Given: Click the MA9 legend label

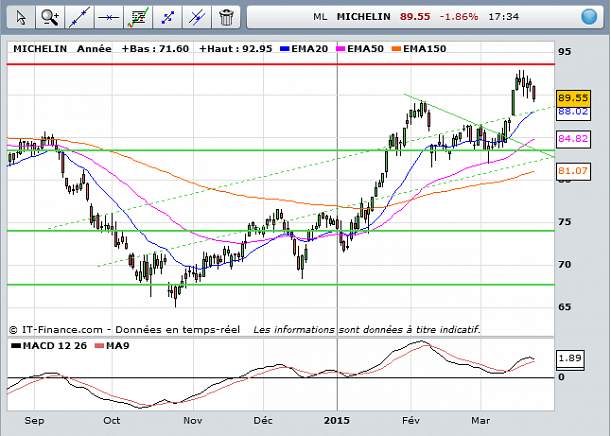Looking at the screenshot, I should click(118, 346).
